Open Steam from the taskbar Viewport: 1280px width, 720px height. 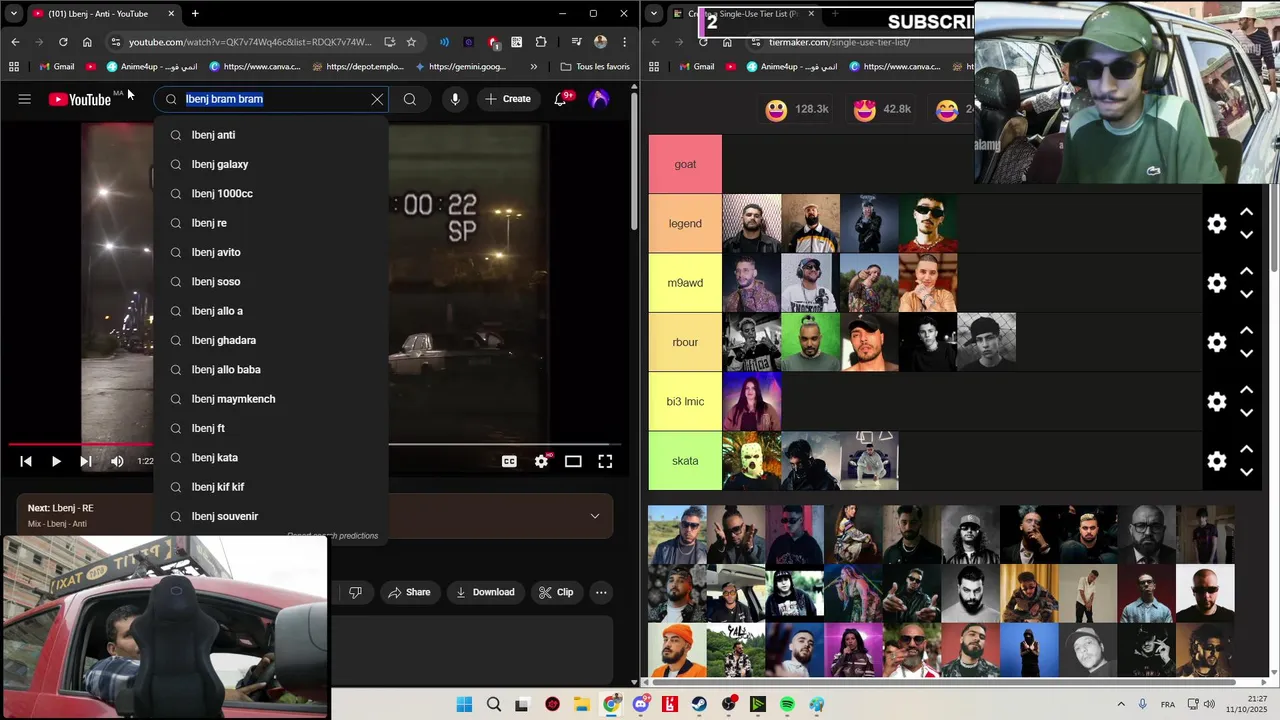699,704
